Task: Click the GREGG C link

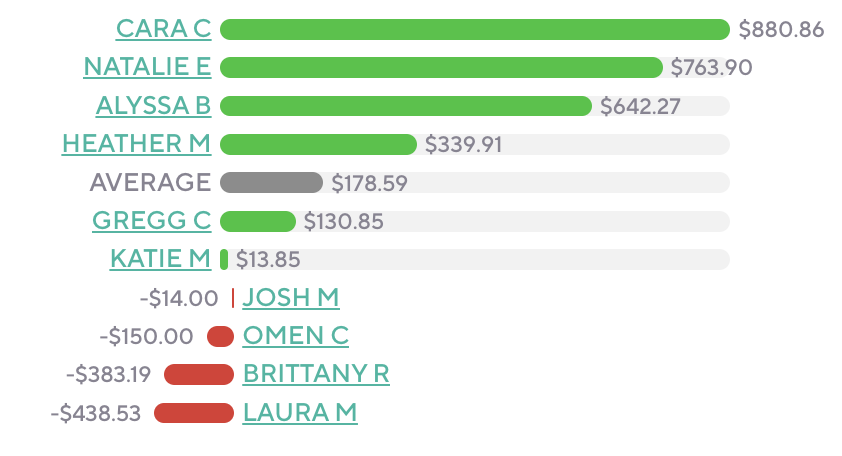Action: [151, 220]
